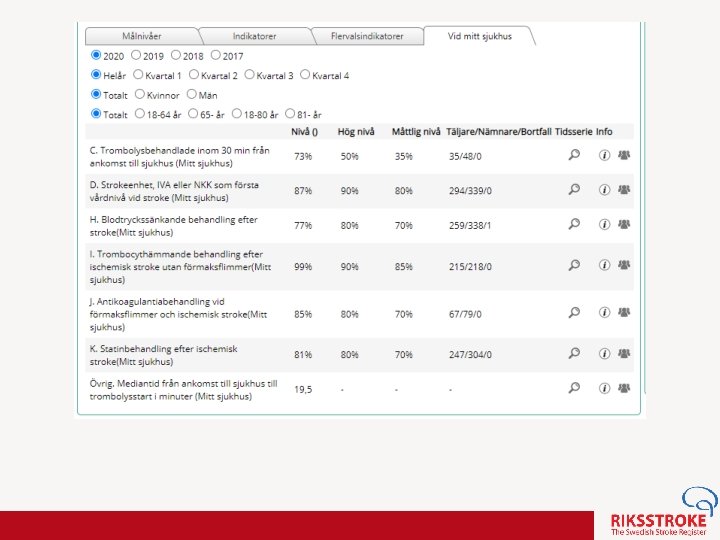Image resolution: width=720 pixels, height=540 pixels.
Task: Switch to Flervalsindikatorer tab
Action: click(367, 36)
